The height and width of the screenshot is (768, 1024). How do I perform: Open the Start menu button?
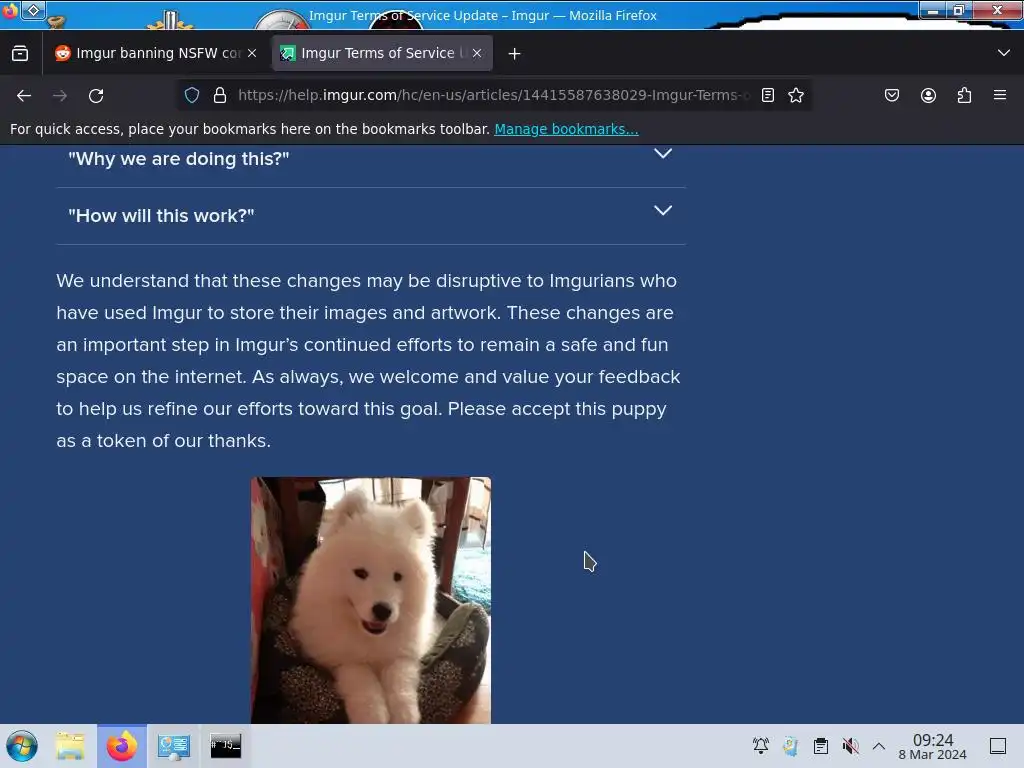coord(22,746)
